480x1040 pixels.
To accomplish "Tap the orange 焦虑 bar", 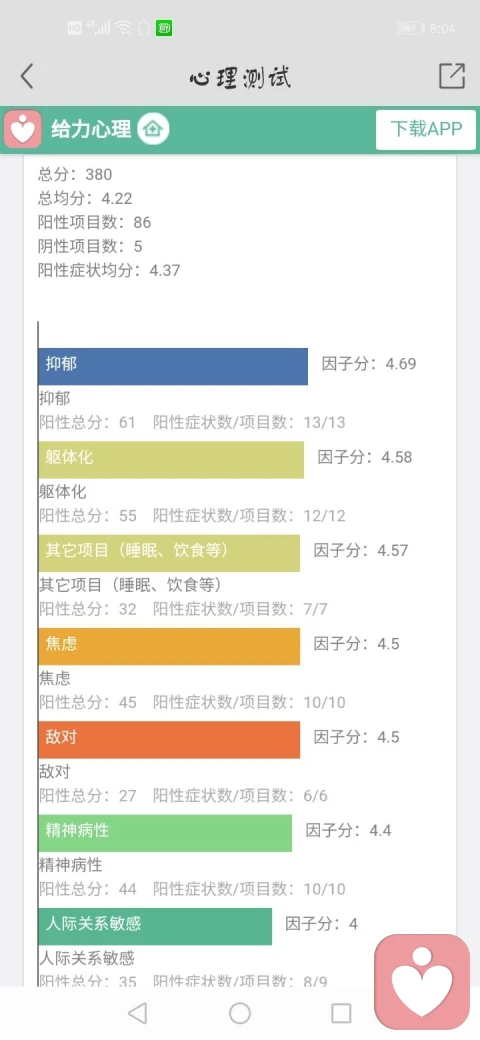I will pyautogui.click(x=169, y=647).
